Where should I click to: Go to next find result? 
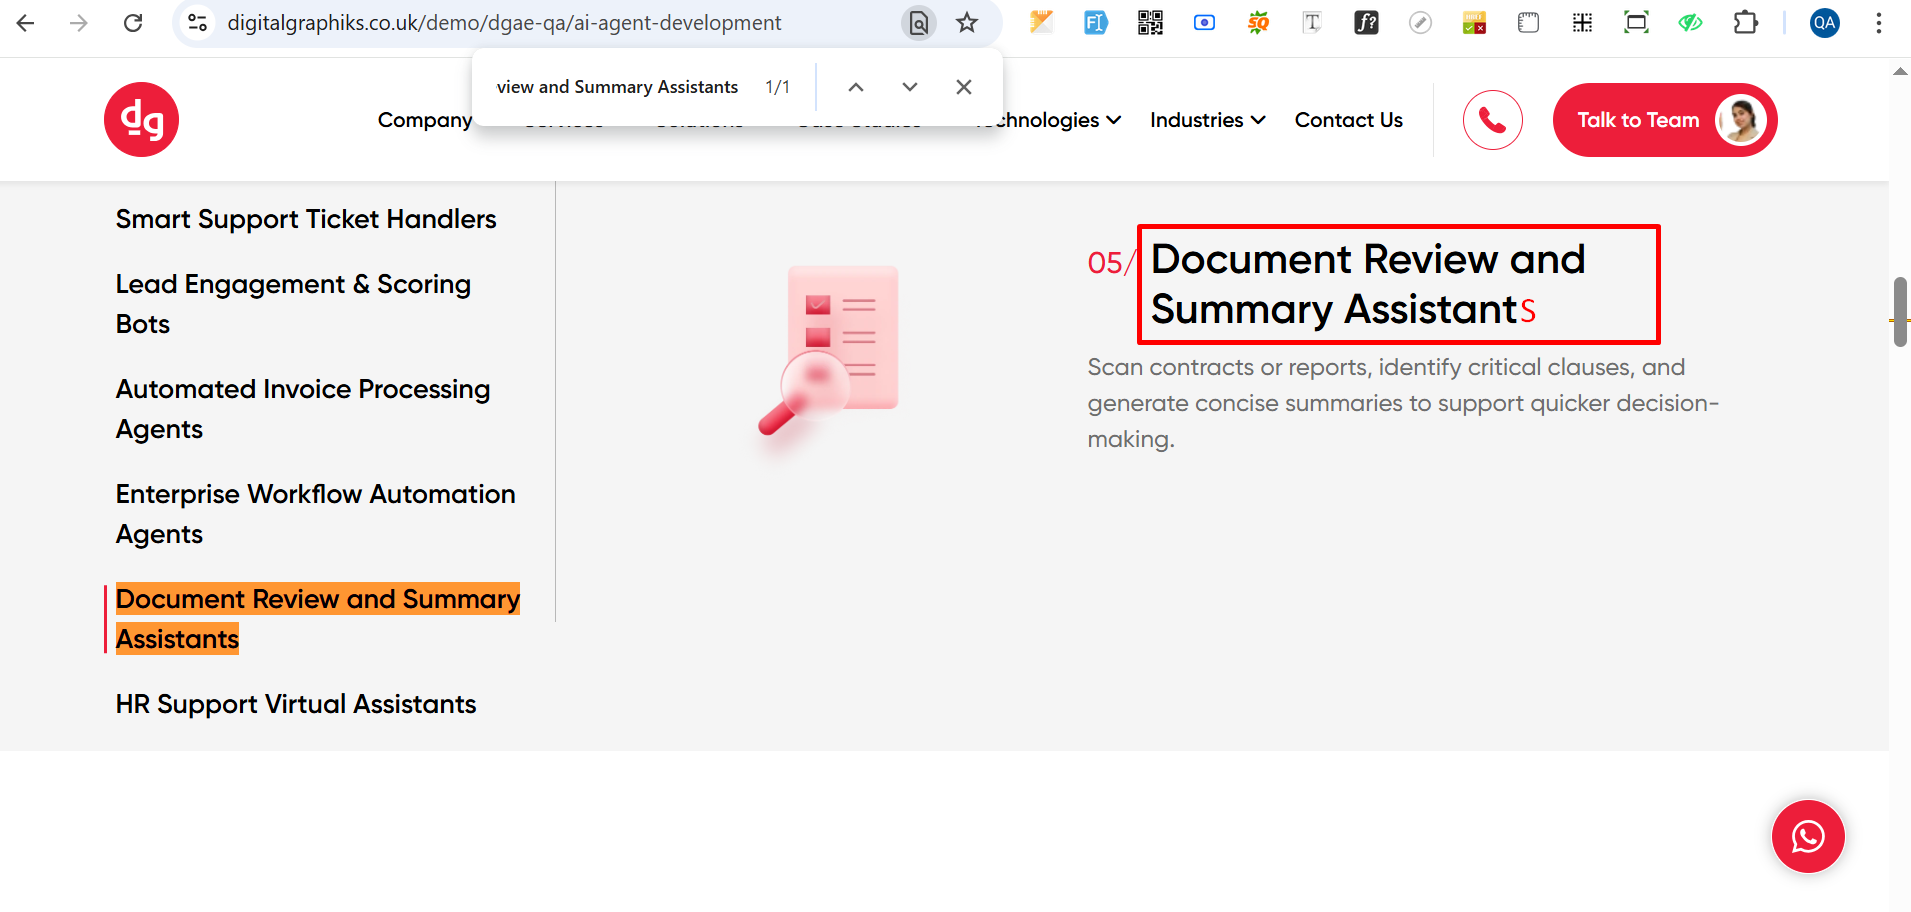[x=909, y=87]
